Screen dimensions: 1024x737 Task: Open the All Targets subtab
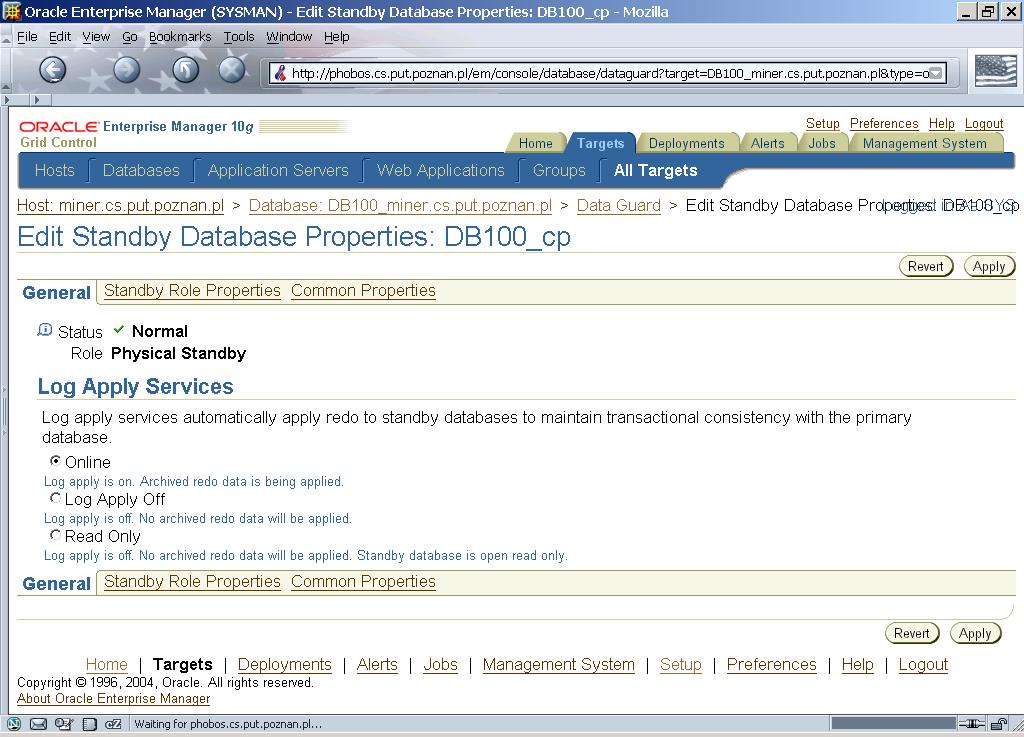point(656,170)
